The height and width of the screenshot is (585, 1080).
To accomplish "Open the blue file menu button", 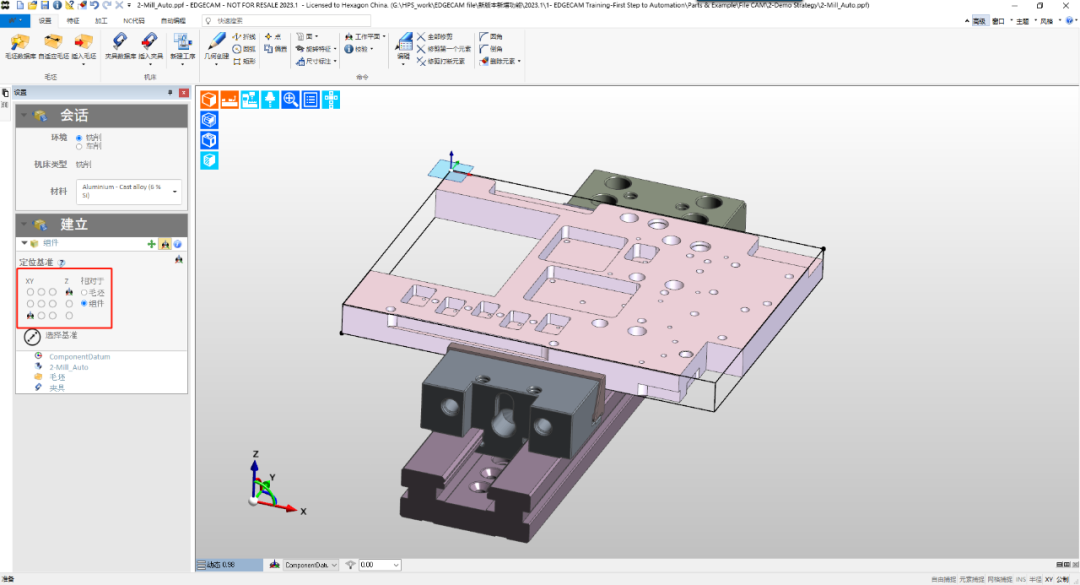I will 14,21.
